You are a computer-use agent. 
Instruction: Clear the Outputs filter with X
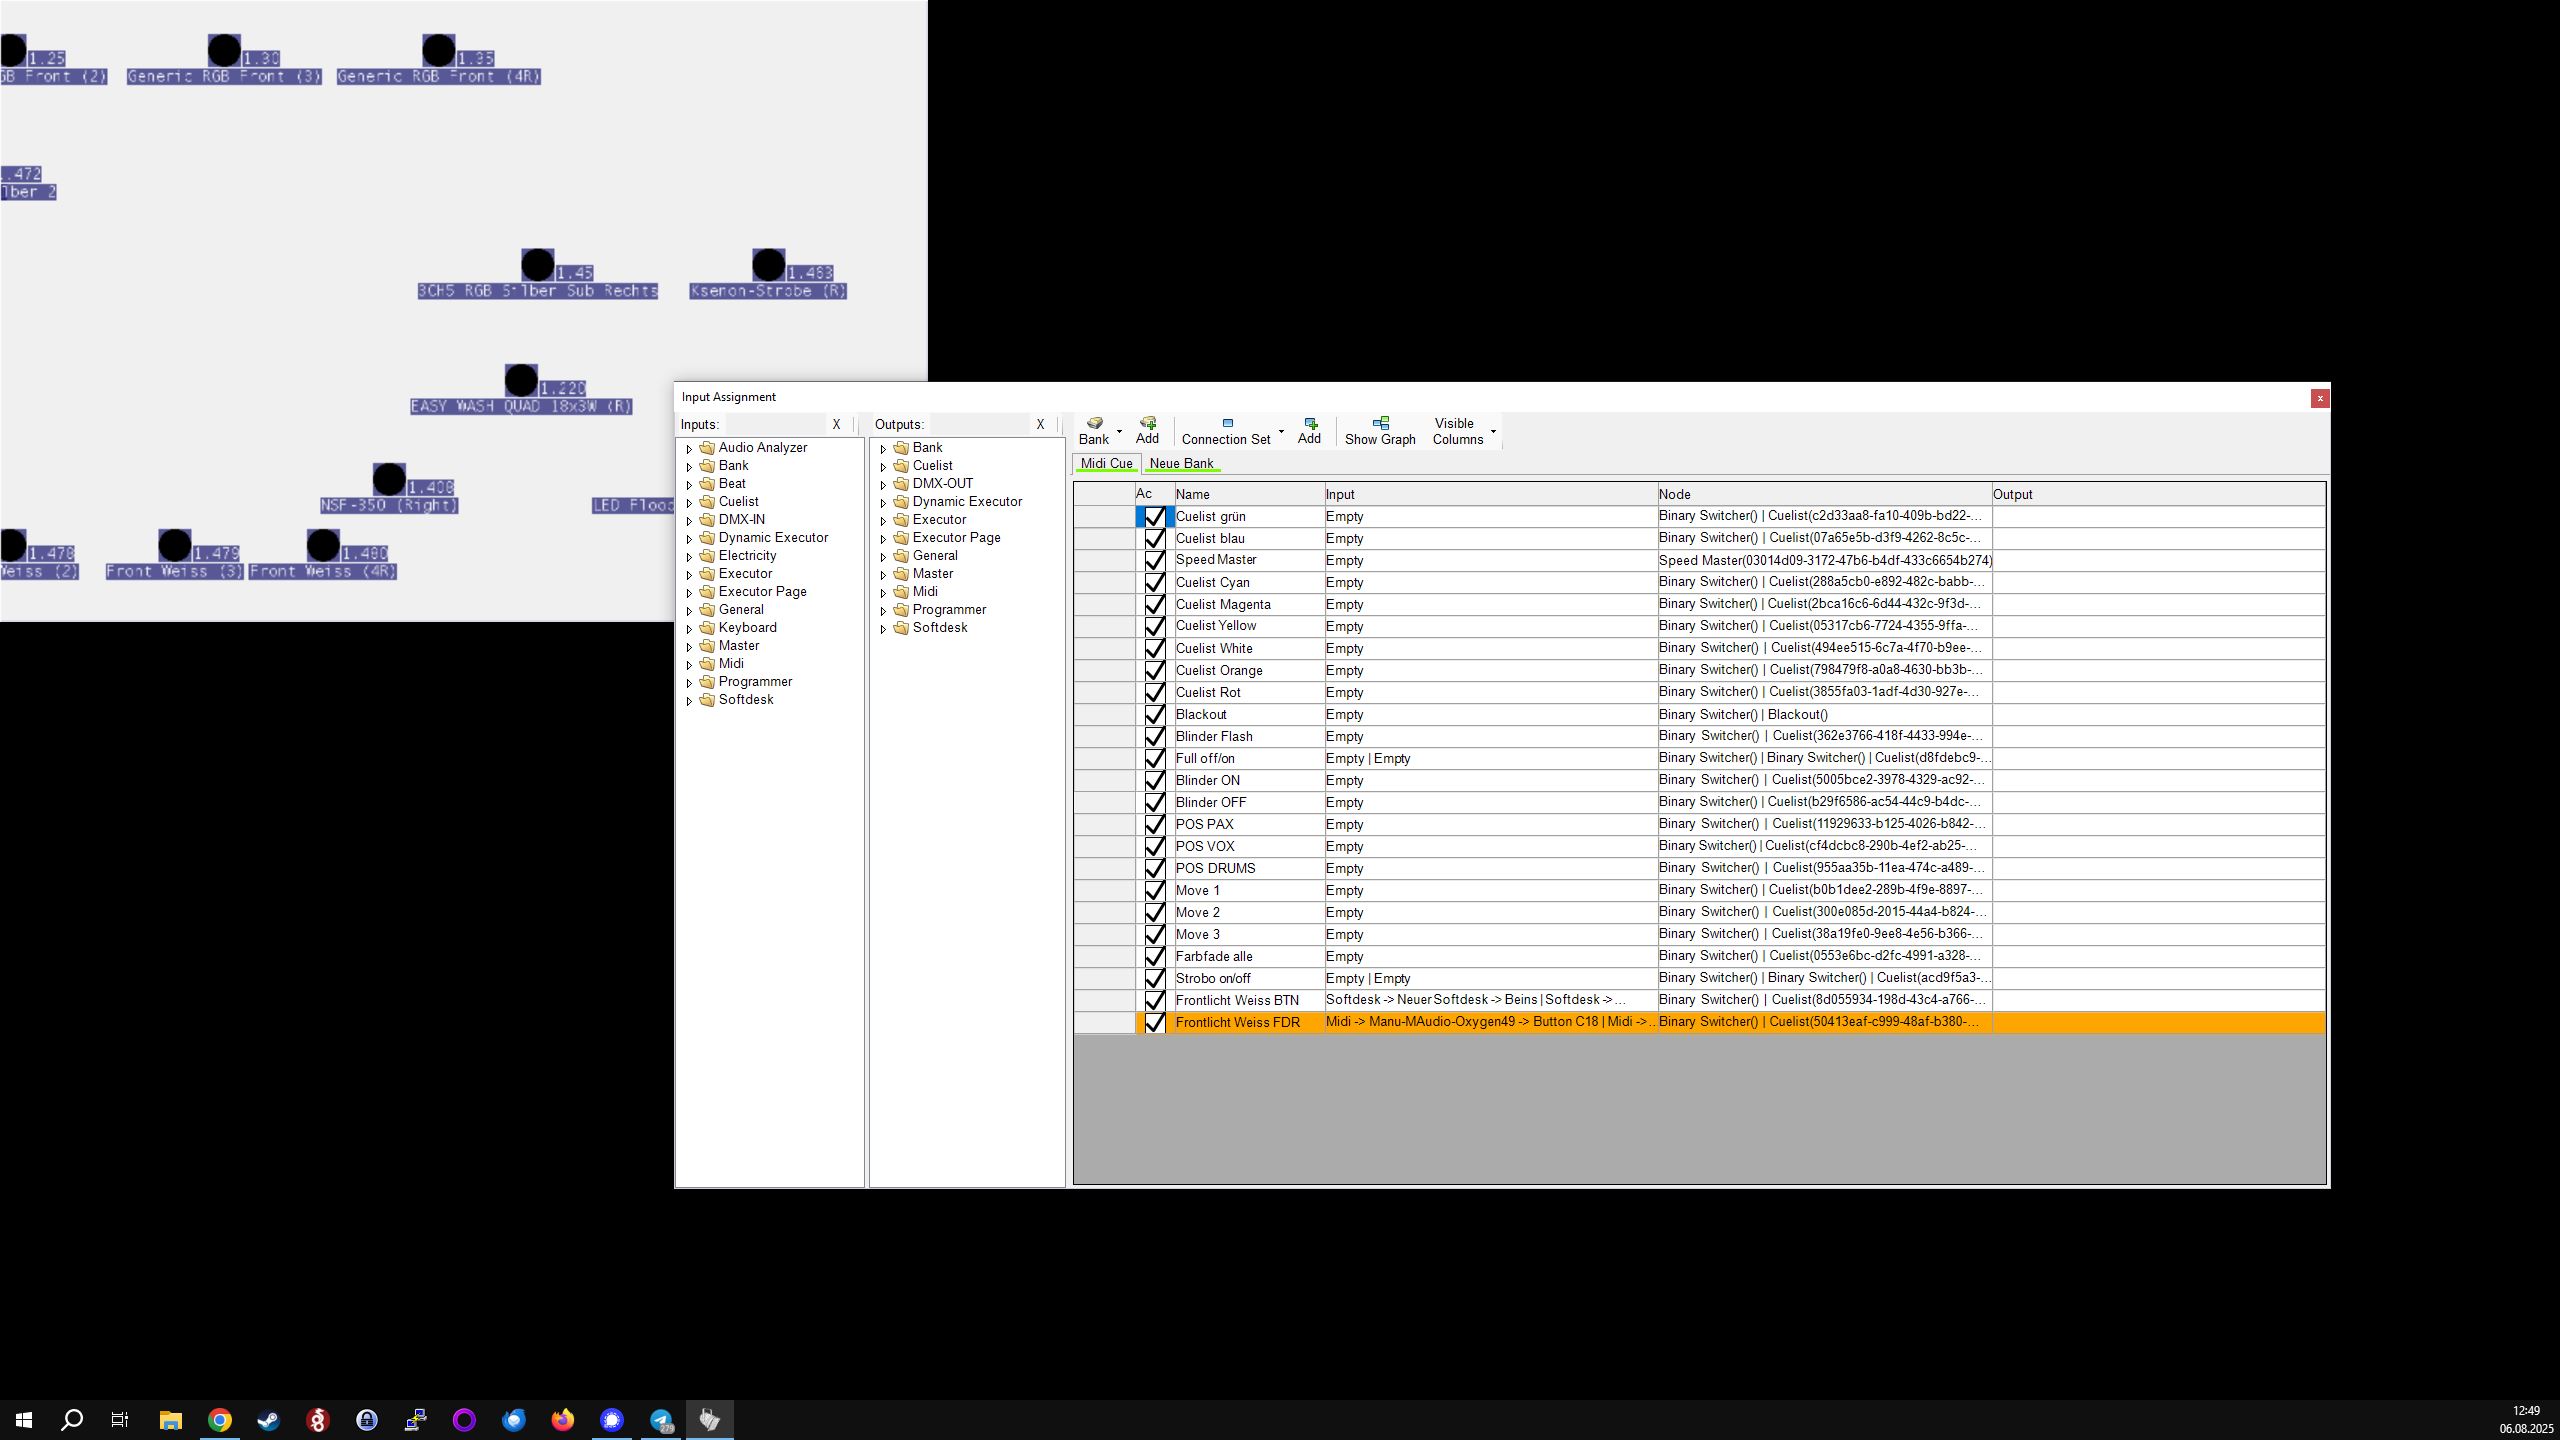pyautogui.click(x=1040, y=425)
